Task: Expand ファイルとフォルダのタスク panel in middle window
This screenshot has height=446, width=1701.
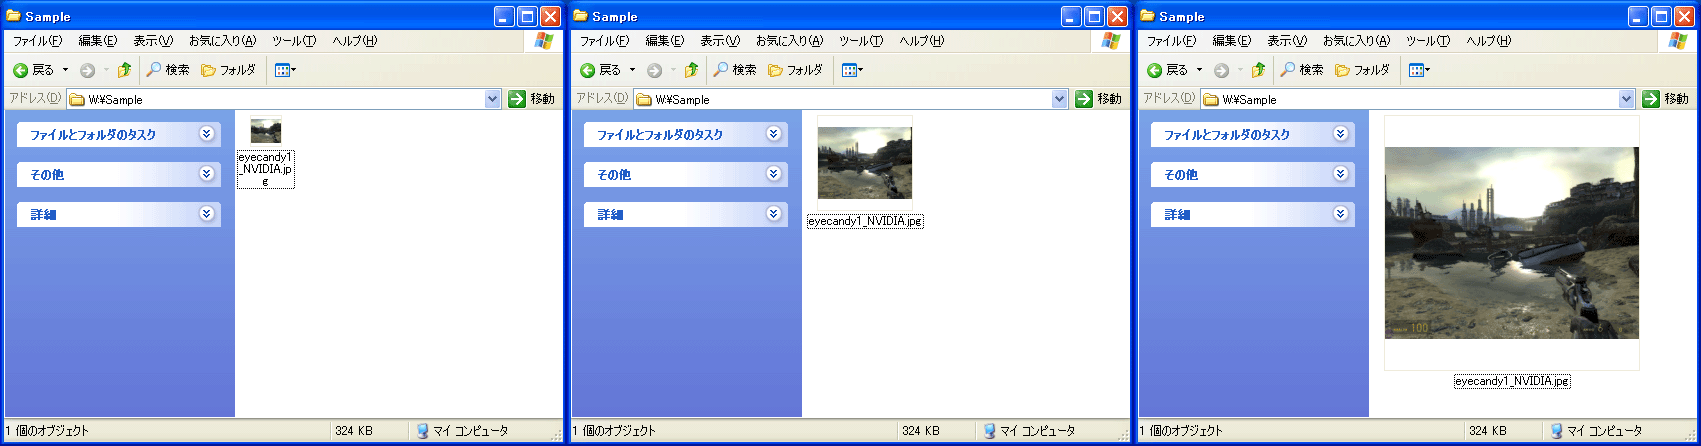Action: [x=774, y=134]
